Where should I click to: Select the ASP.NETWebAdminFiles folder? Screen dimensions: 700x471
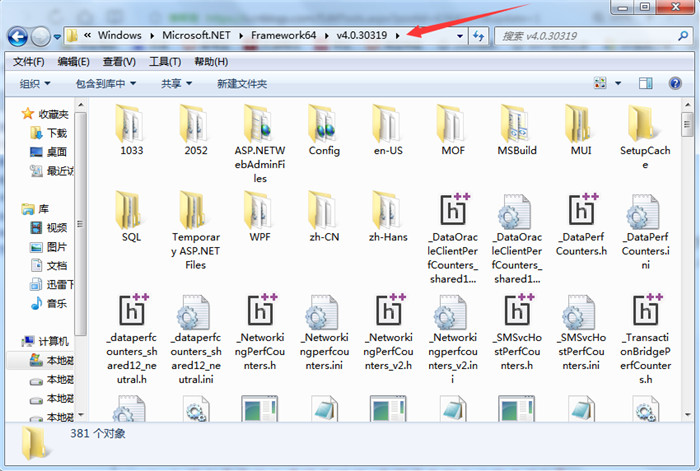[260, 143]
